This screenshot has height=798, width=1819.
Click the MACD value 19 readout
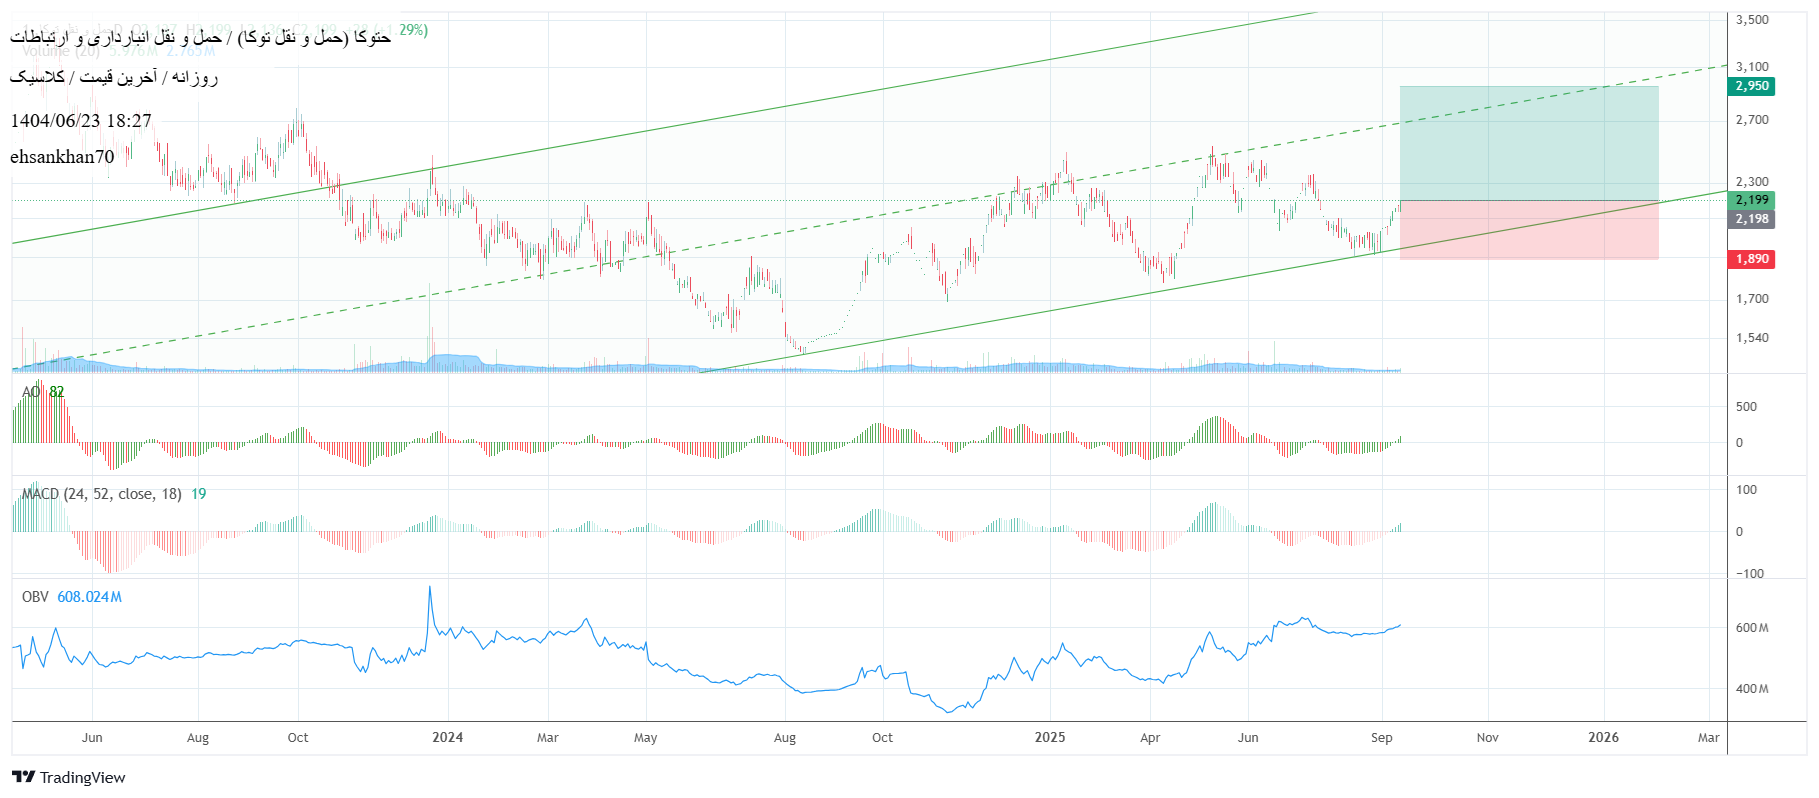point(199,494)
